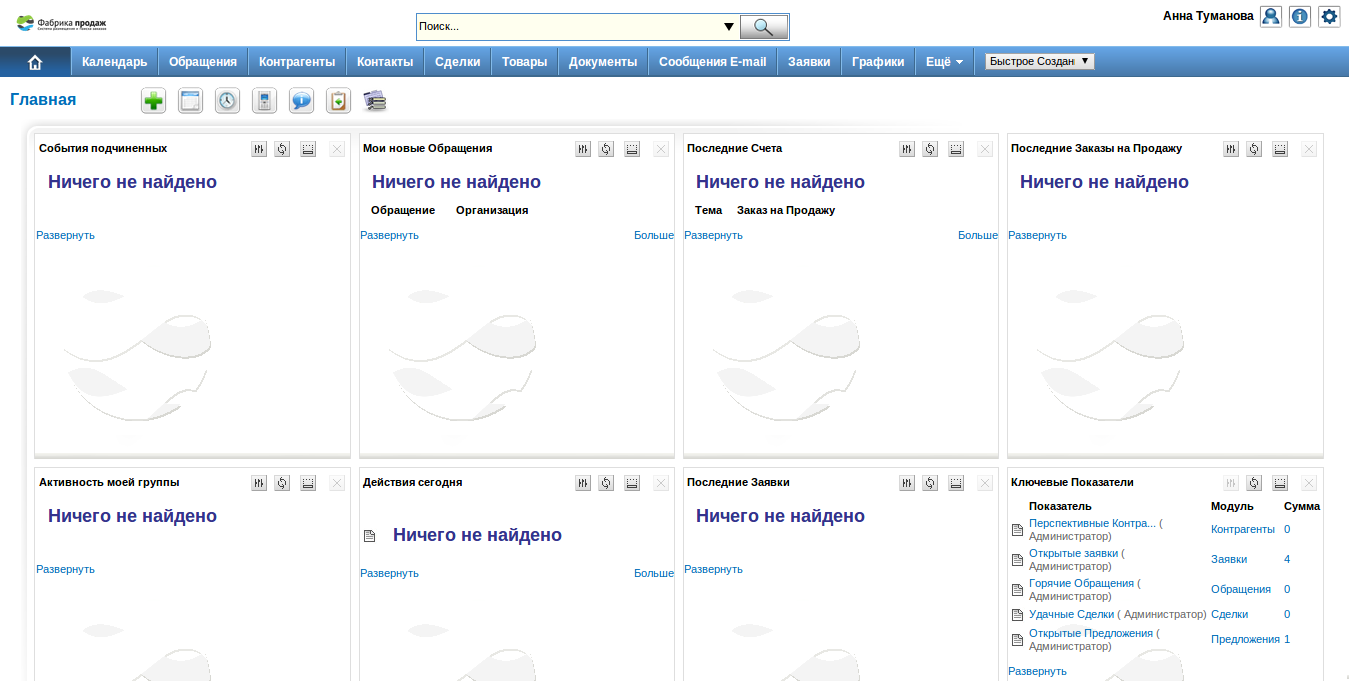Go to Сообщения E-mail
The width and height of the screenshot is (1349, 681).
click(713, 62)
